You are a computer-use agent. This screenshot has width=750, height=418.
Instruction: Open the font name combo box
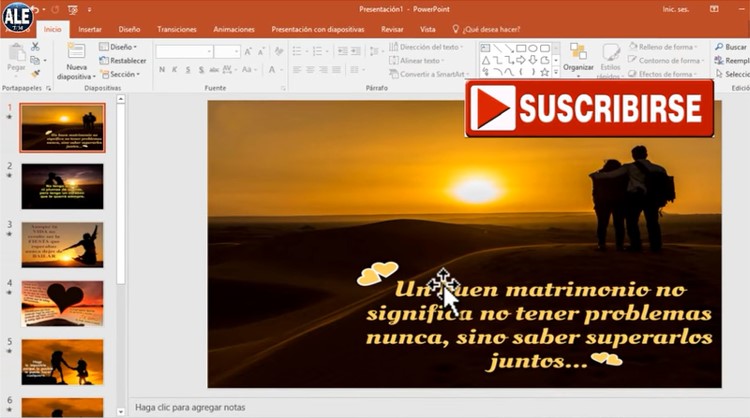click(183, 51)
